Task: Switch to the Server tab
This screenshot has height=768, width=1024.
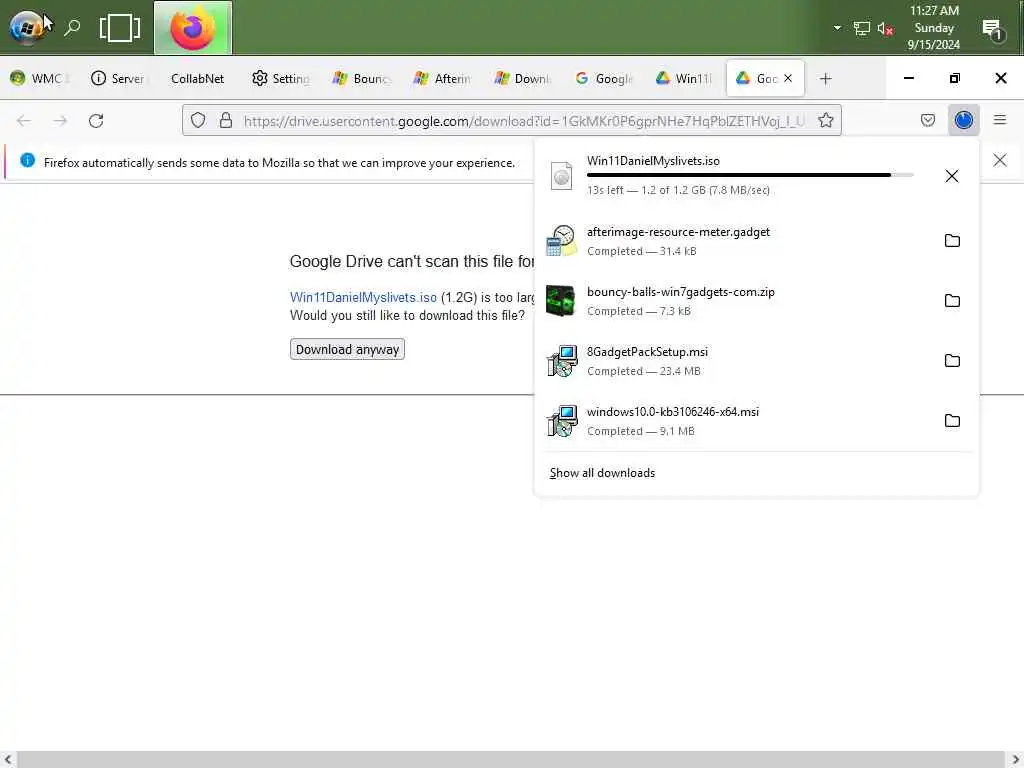Action: click(x=118, y=78)
